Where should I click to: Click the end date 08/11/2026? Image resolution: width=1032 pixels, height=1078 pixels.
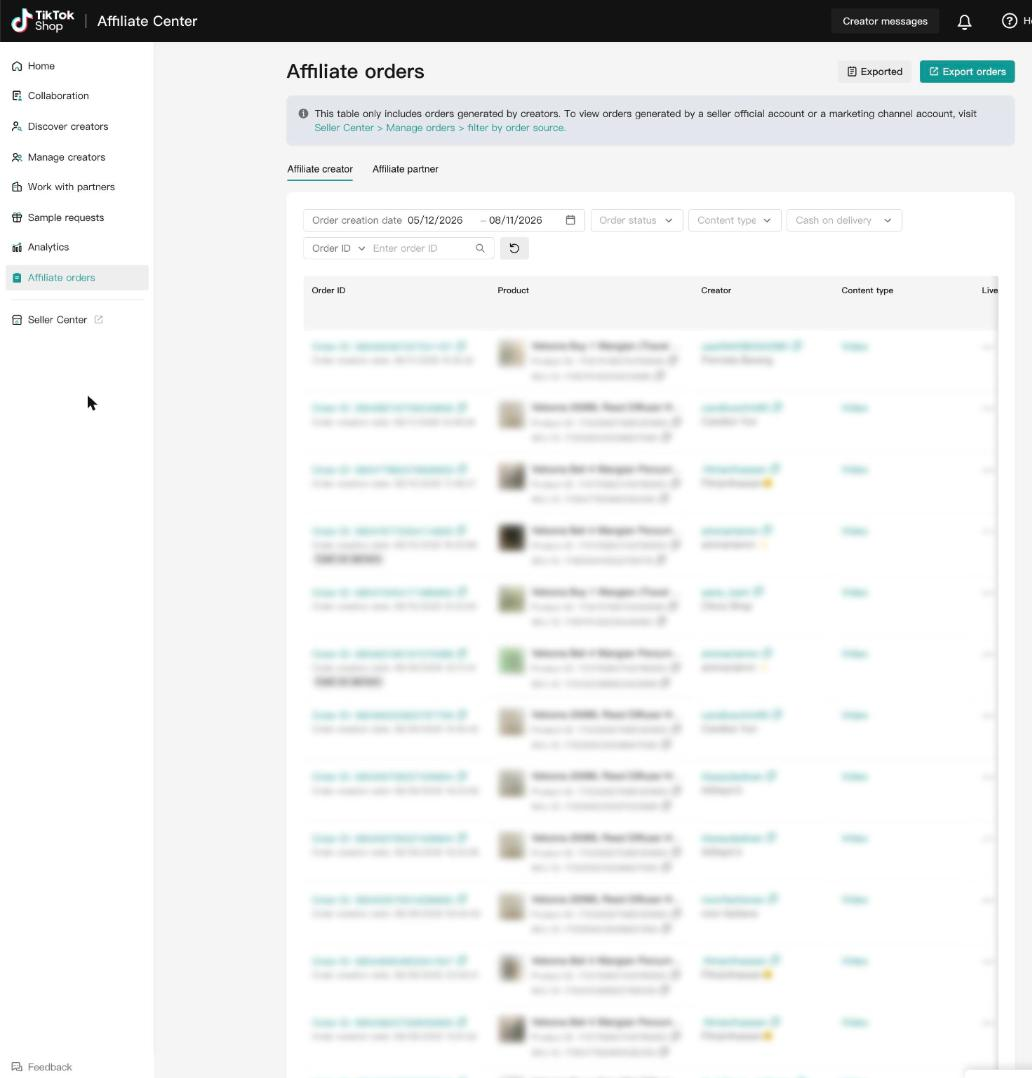(516, 220)
